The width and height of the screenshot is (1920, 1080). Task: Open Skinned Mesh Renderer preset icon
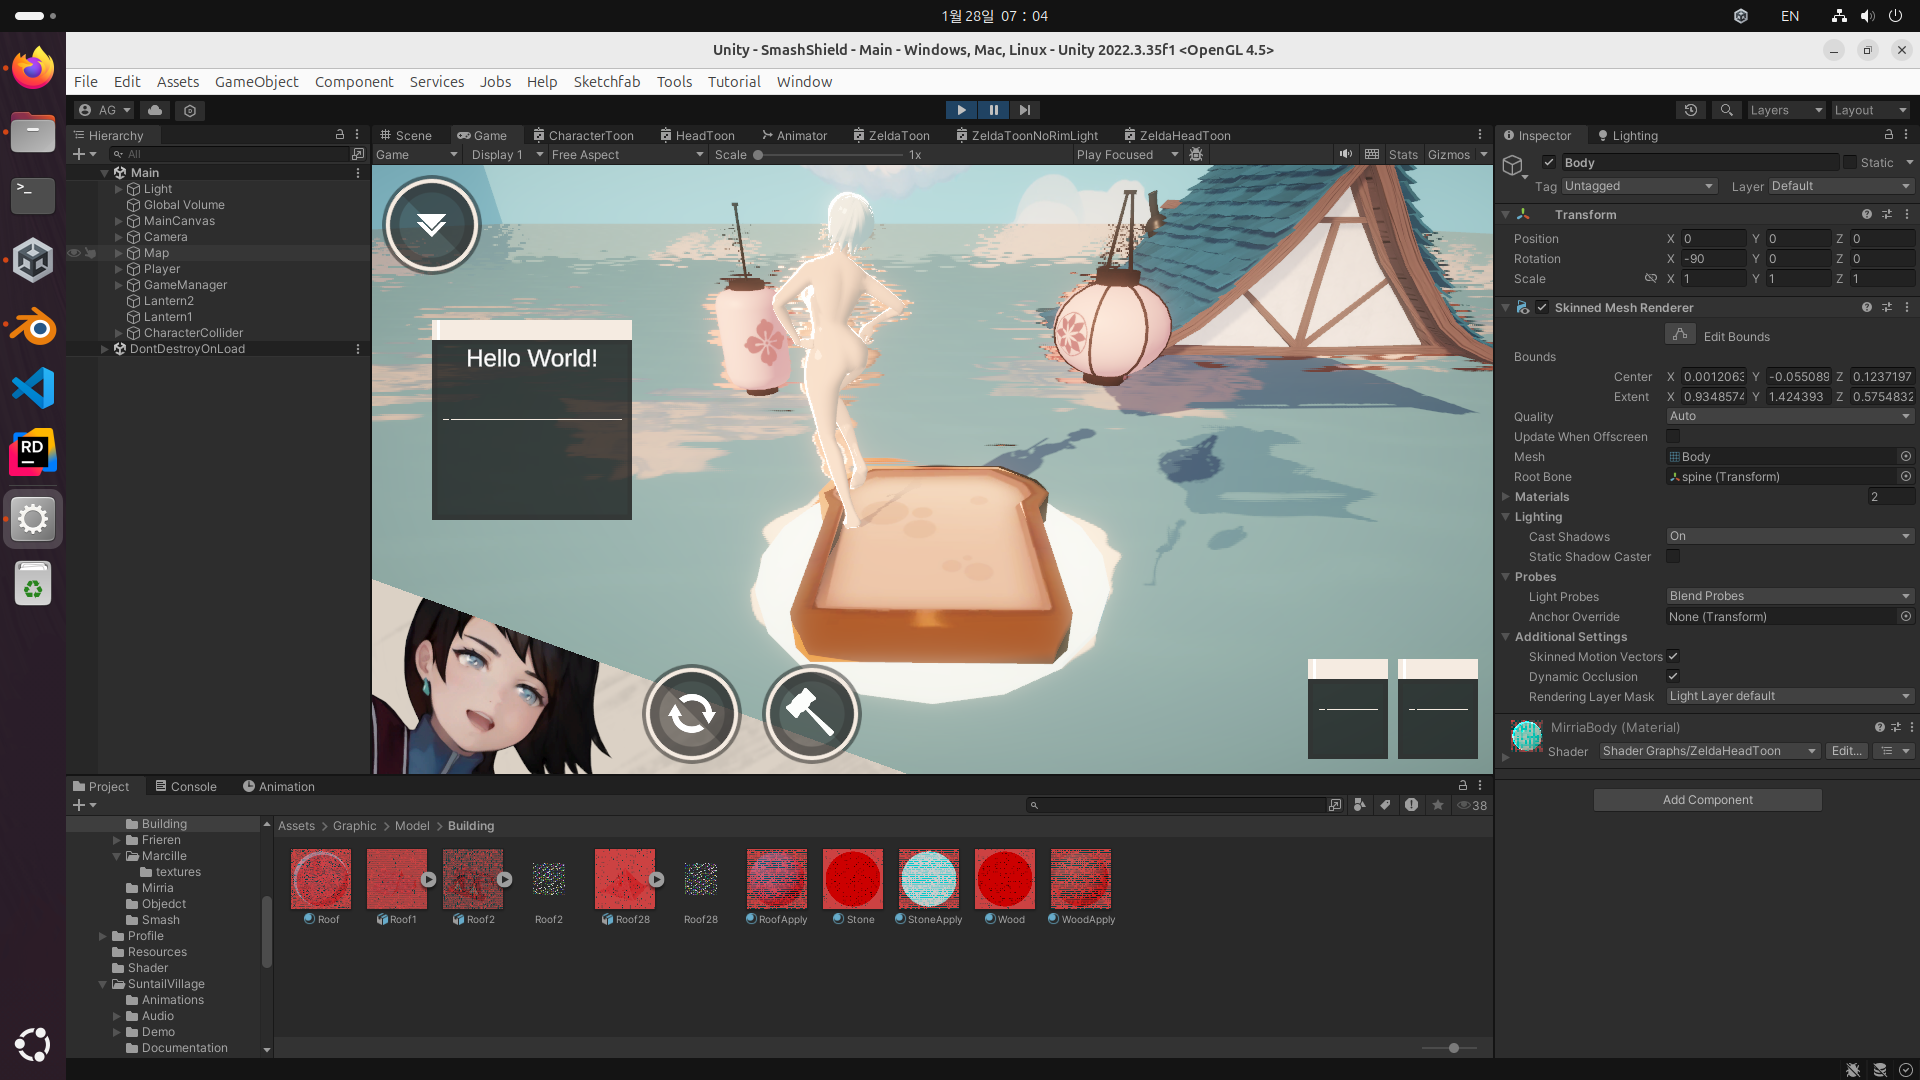click(1887, 307)
